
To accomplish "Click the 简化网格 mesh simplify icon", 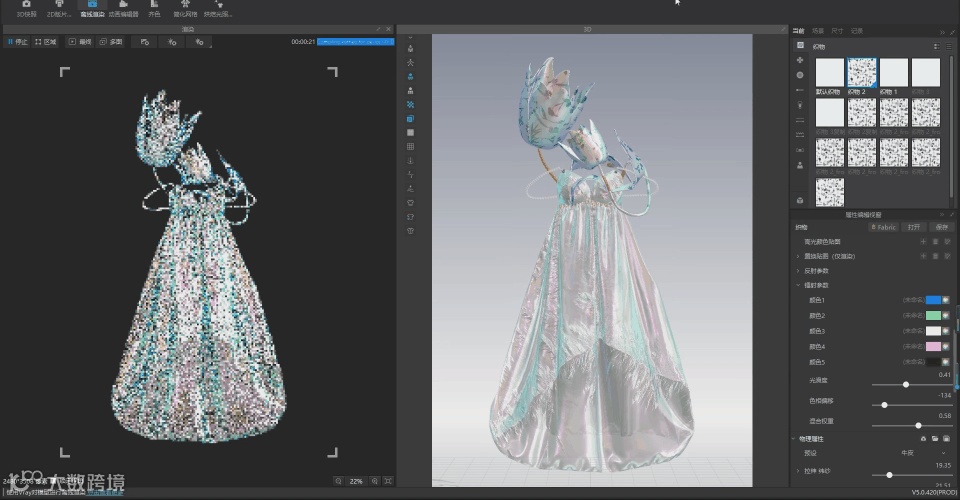I will (185, 8).
